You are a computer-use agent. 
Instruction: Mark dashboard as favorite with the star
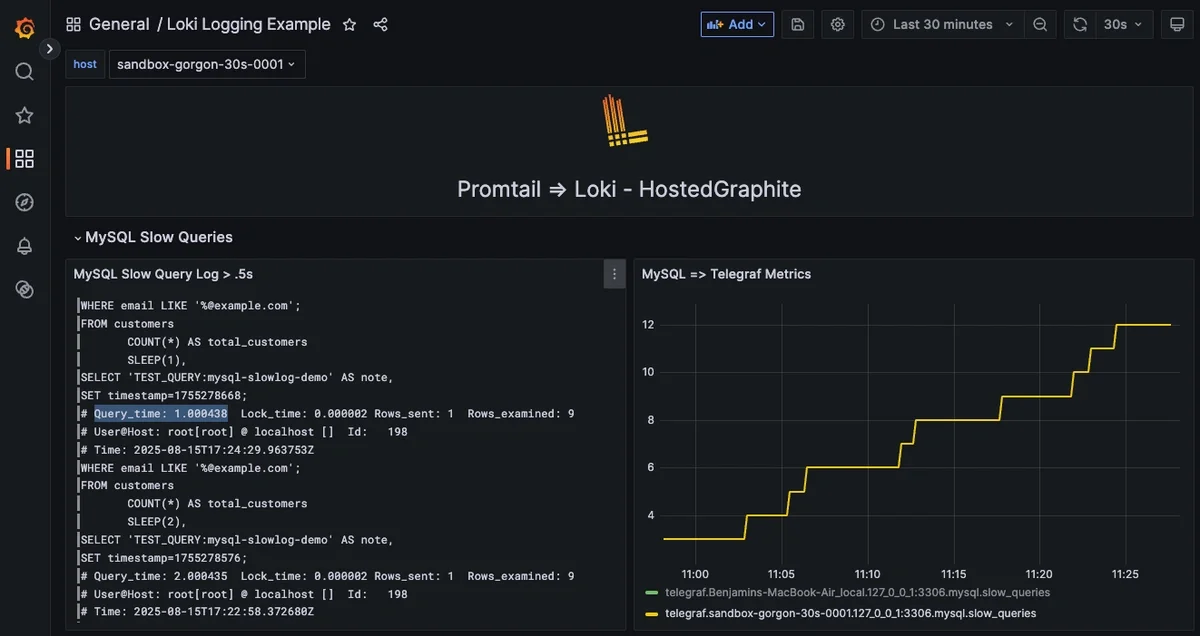(x=349, y=24)
